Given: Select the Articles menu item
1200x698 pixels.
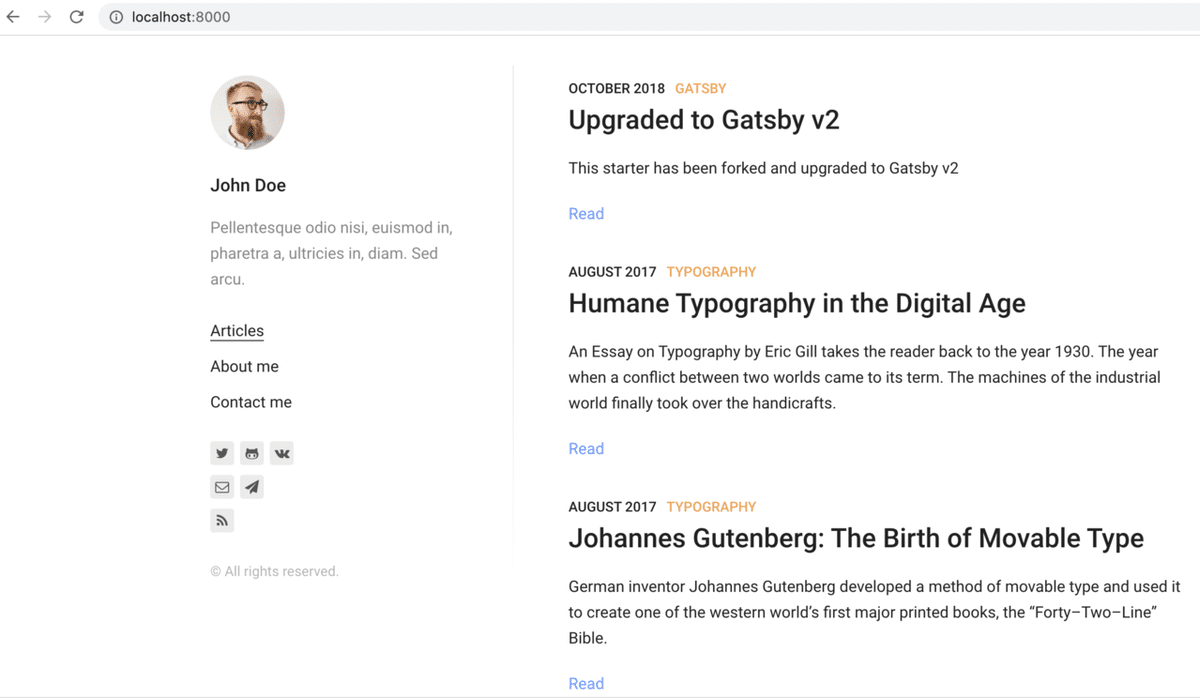Looking at the screenshot, I should [x=237, y=331].
